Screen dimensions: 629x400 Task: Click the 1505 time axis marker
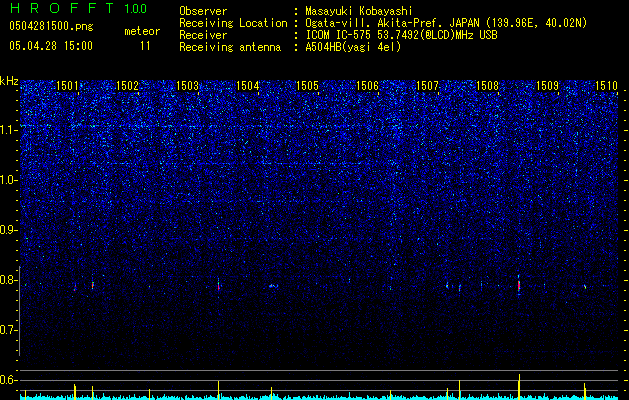coord(307,85)
